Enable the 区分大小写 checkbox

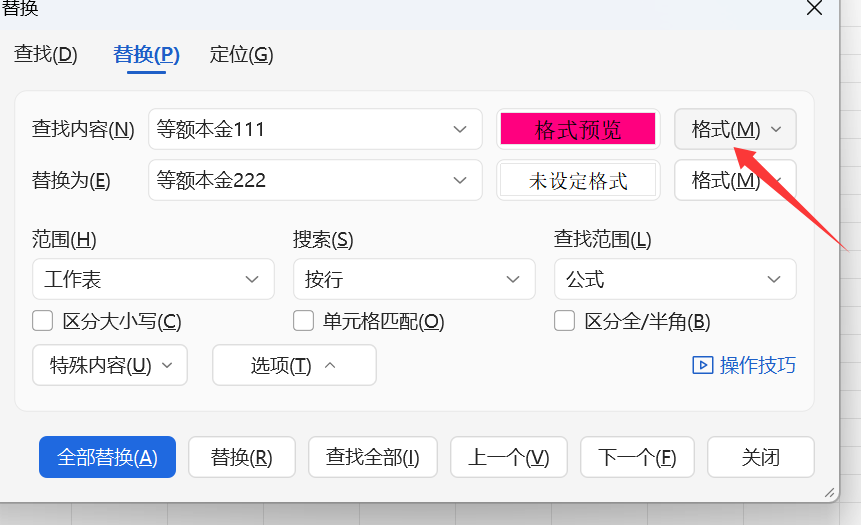[42, 321]
